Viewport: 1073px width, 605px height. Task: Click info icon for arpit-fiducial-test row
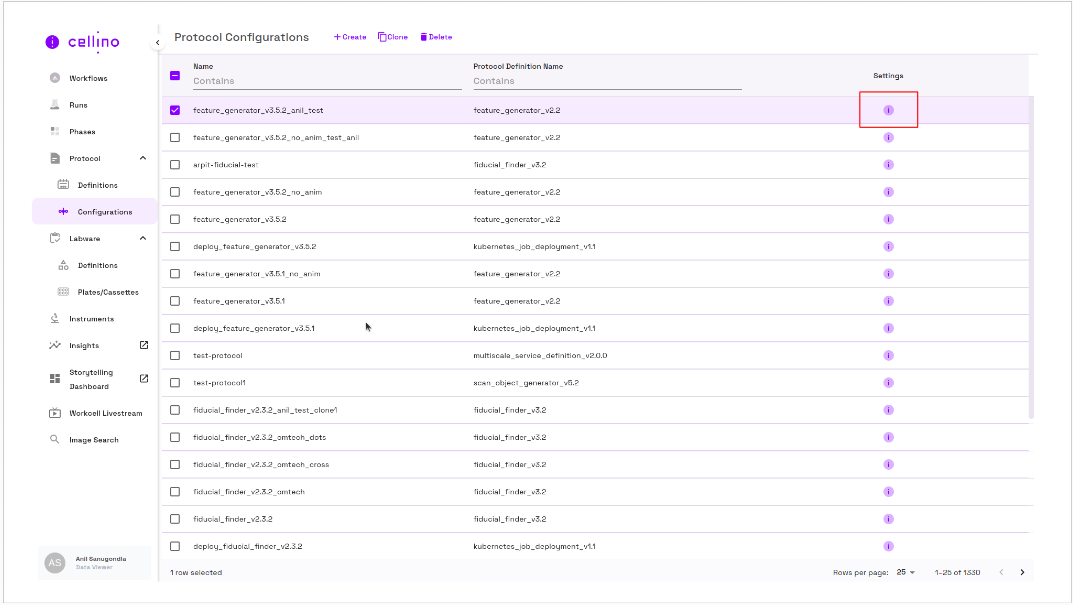[x=888, y=165]
